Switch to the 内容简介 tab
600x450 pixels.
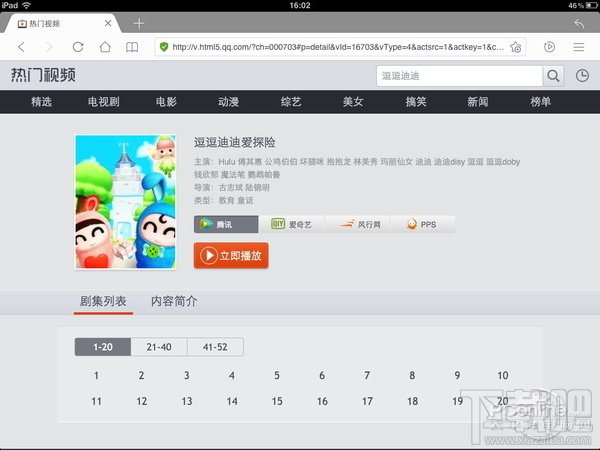pos(174,302)
